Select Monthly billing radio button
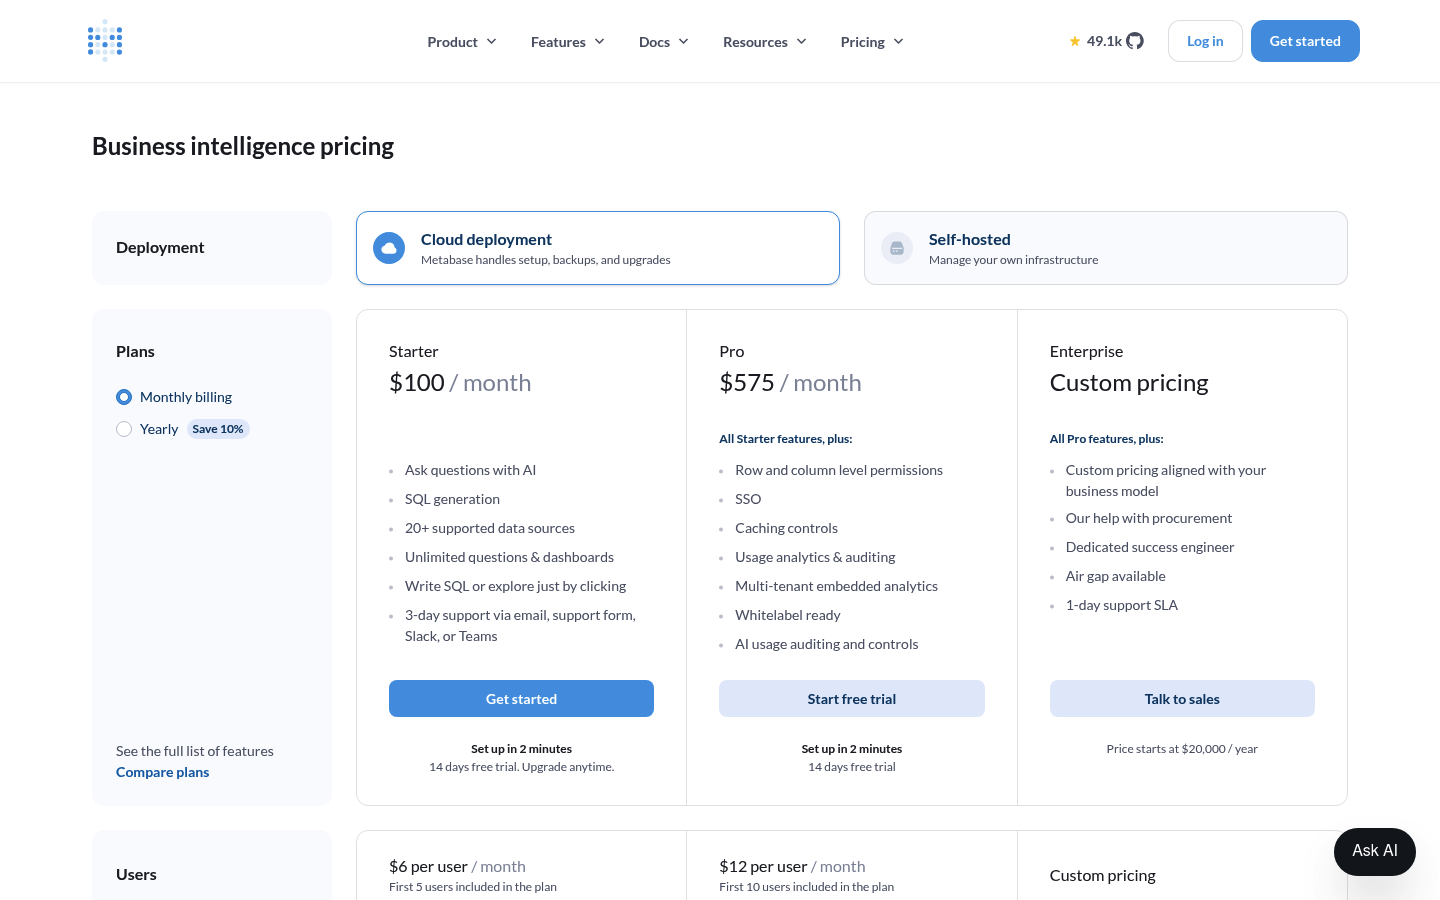 tap(124, 397)
